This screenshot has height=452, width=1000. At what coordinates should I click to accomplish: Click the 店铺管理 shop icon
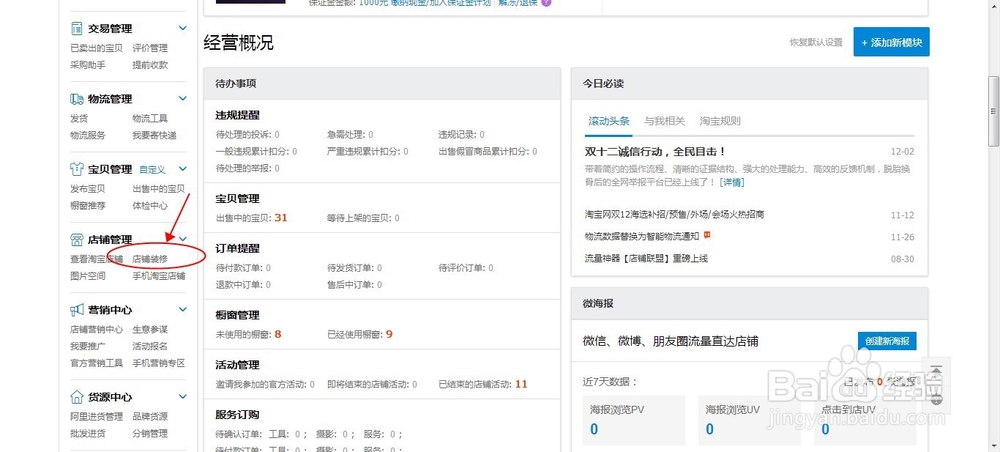[77, 240]
